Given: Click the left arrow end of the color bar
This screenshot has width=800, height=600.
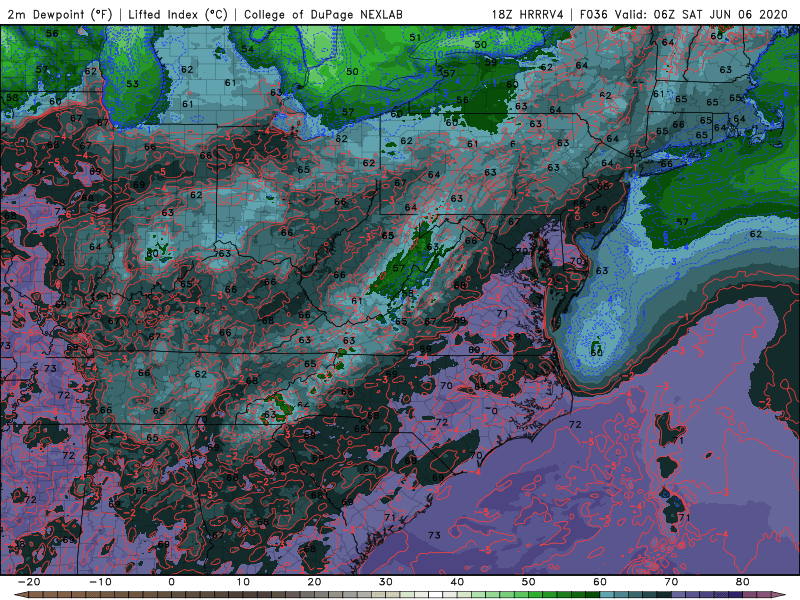Looking at the screenshot, I should (x=20, y=595).
